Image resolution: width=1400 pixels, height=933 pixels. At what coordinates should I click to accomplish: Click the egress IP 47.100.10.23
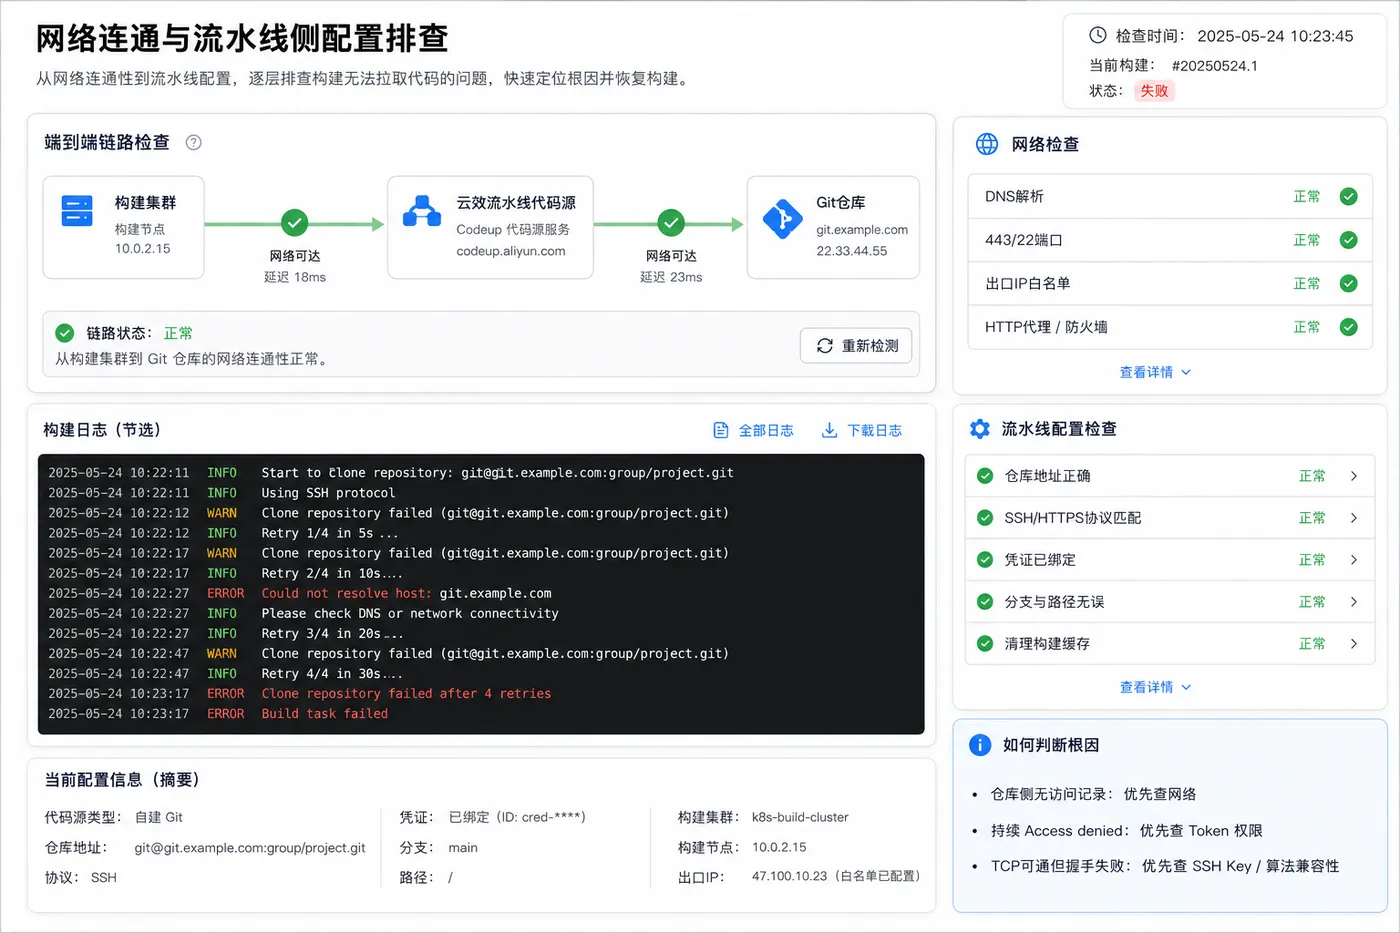790,876
